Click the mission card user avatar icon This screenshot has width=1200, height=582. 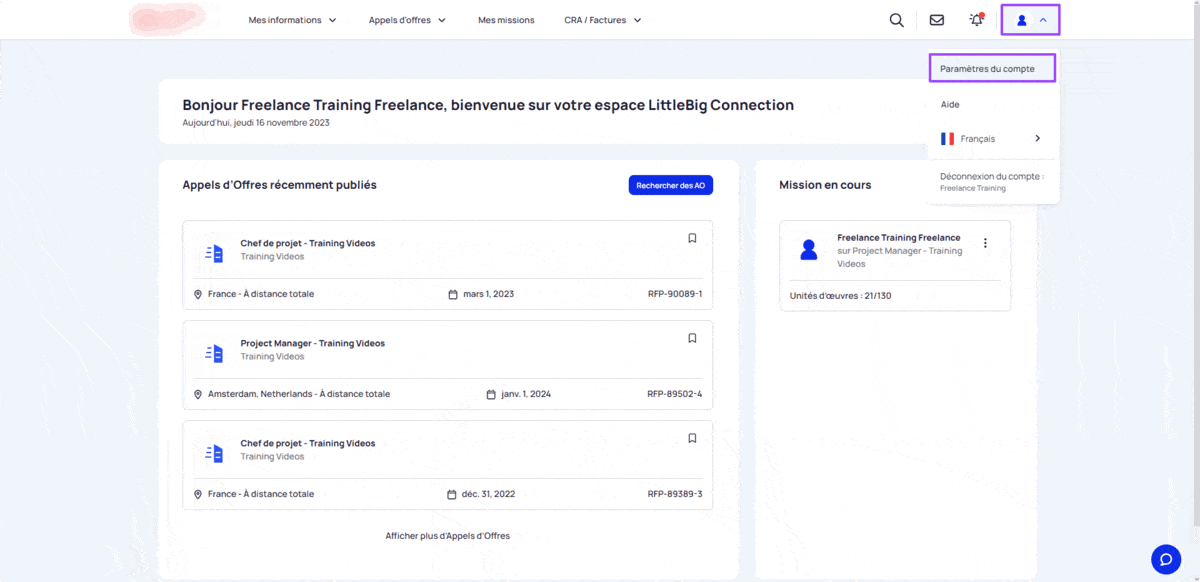pyautogui.click(x=809, y=250)
